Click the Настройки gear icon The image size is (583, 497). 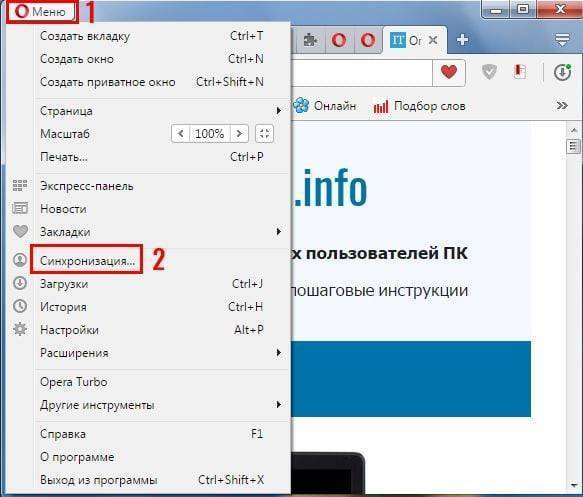point(20,329)
